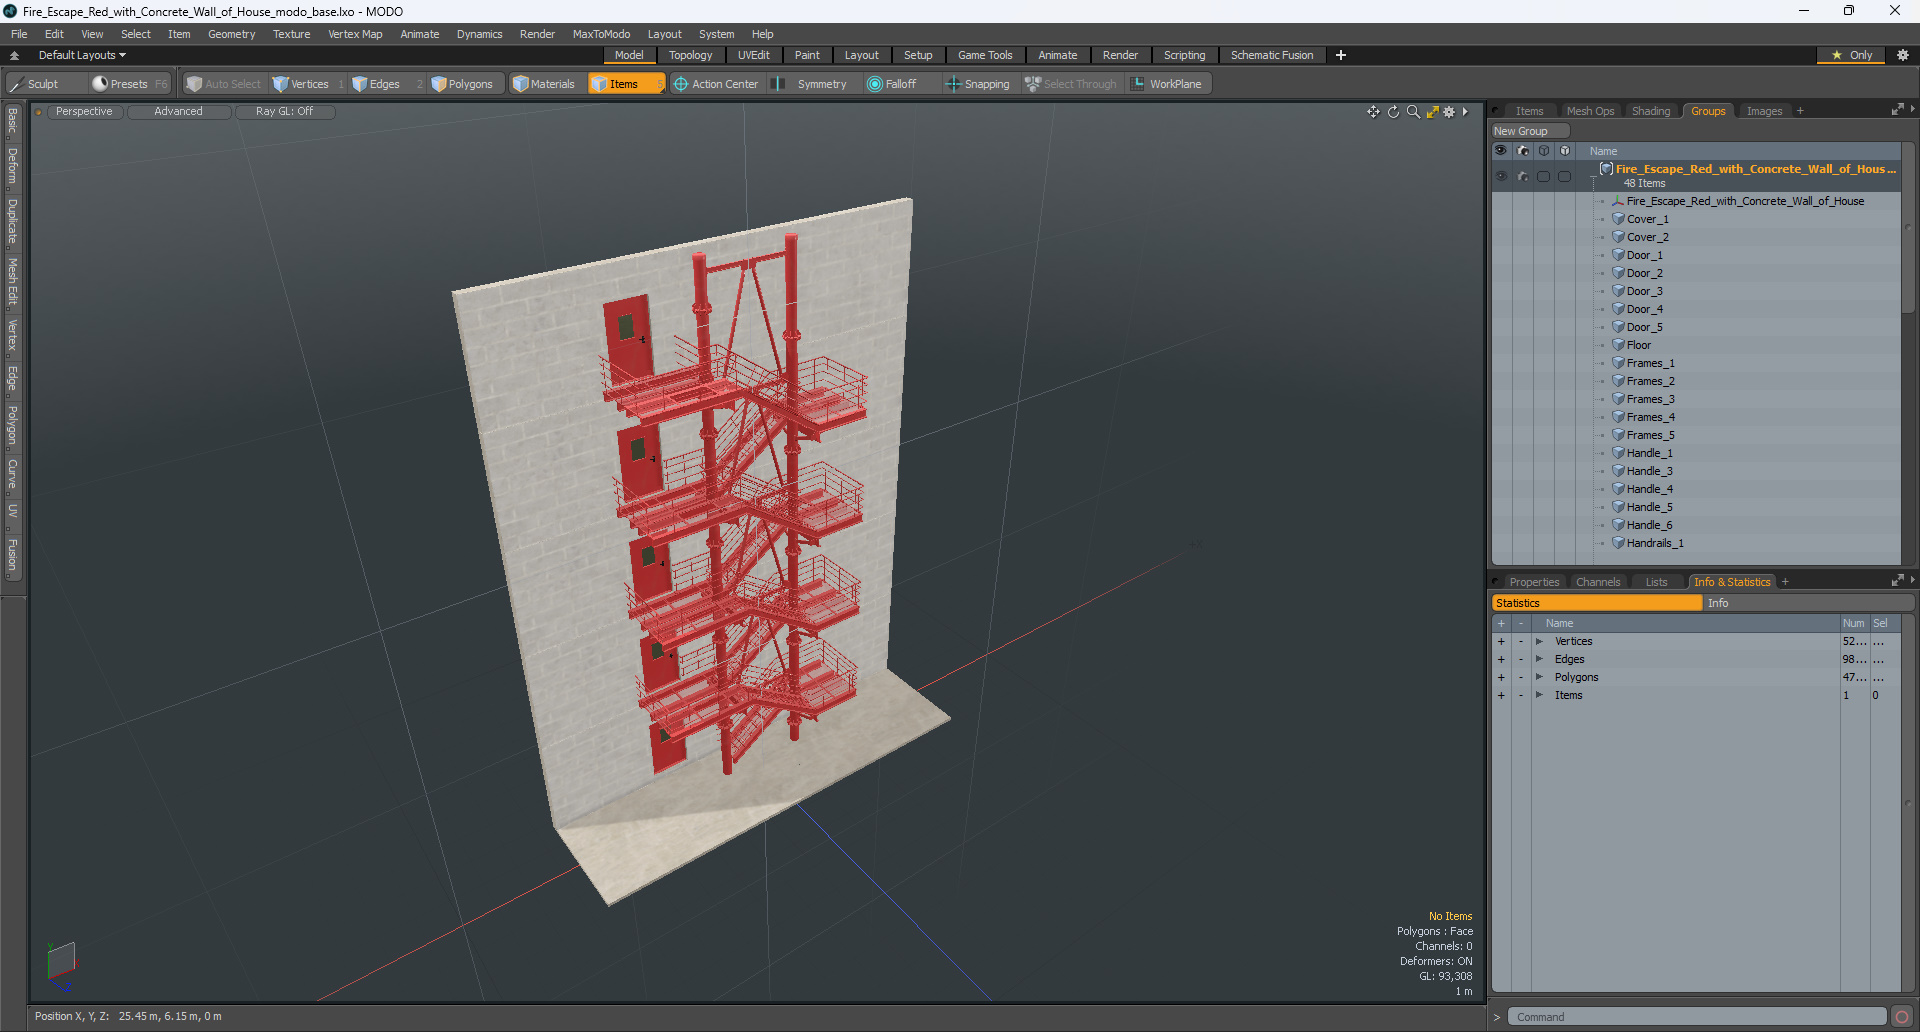This screenshot has width=1920, height=1032.
Task: Toggle visibility of the Fire_Escape group
Action: tap(1501, 176)
